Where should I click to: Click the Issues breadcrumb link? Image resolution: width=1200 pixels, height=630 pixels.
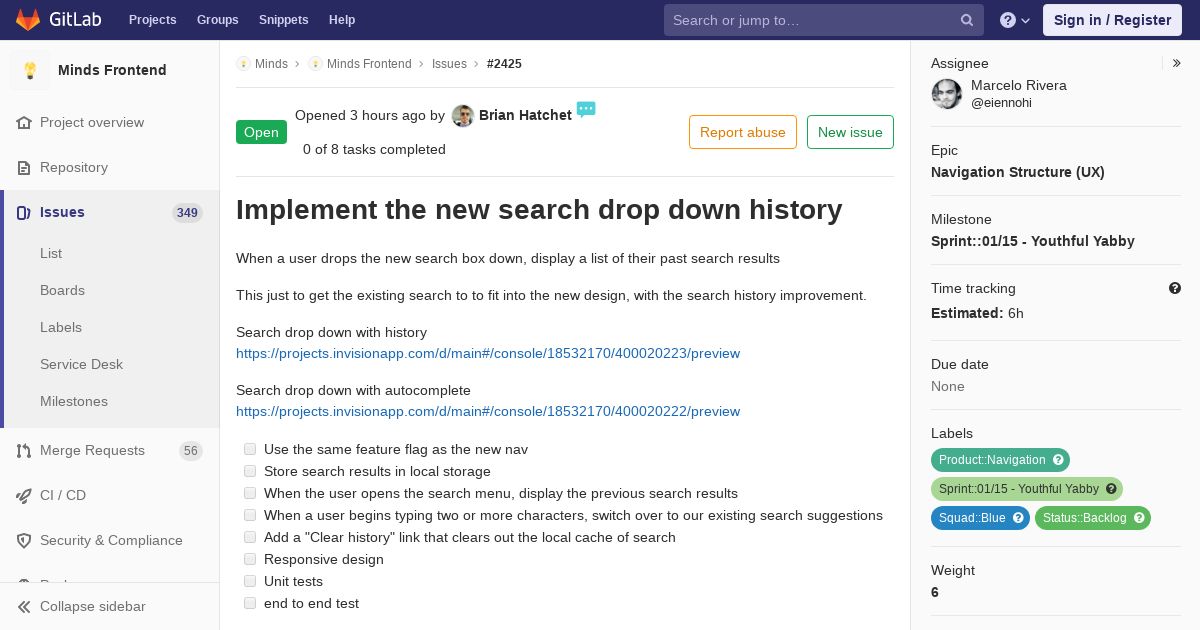coord(449,63)
